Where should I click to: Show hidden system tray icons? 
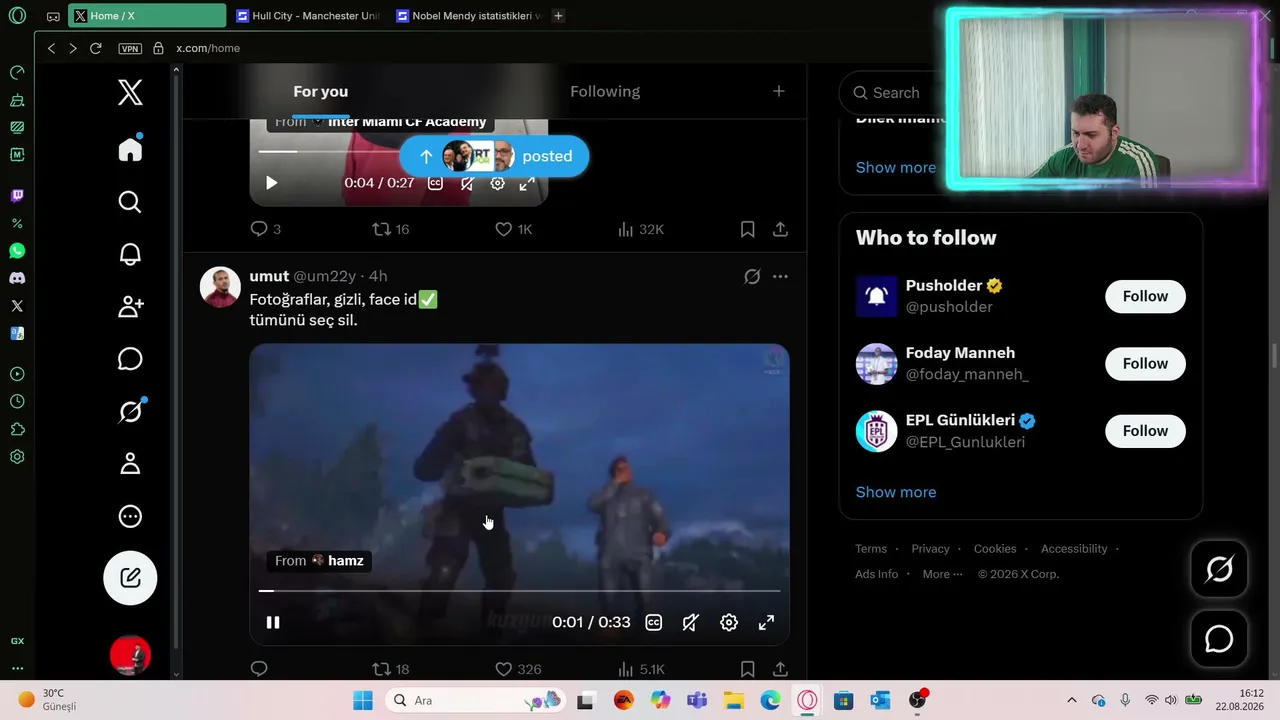coord(1072,700)
